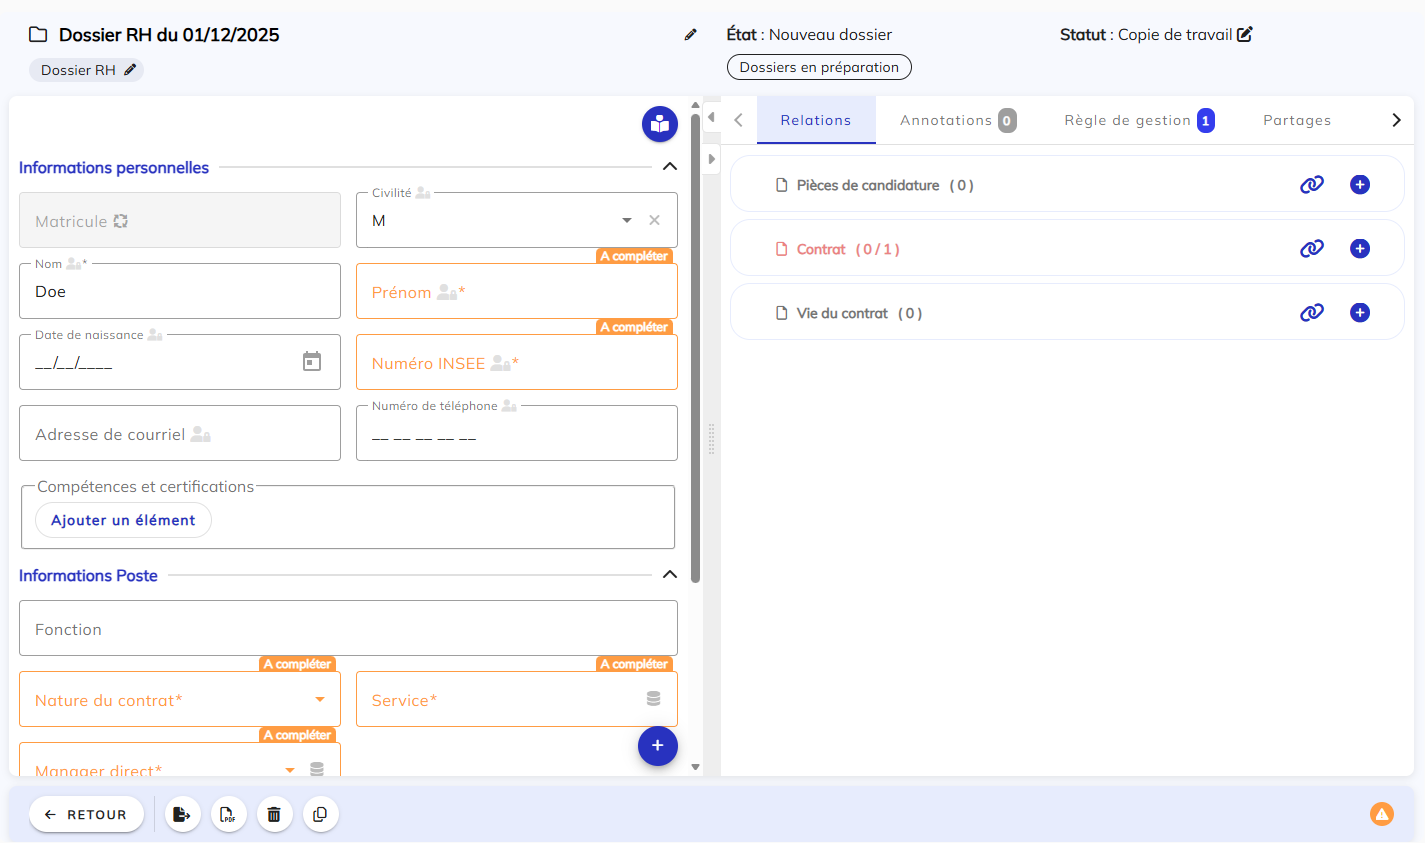Click the trash delete icon
Image resolution: width=1425 pixels, height=843 pixels.
tap(274, 815)
